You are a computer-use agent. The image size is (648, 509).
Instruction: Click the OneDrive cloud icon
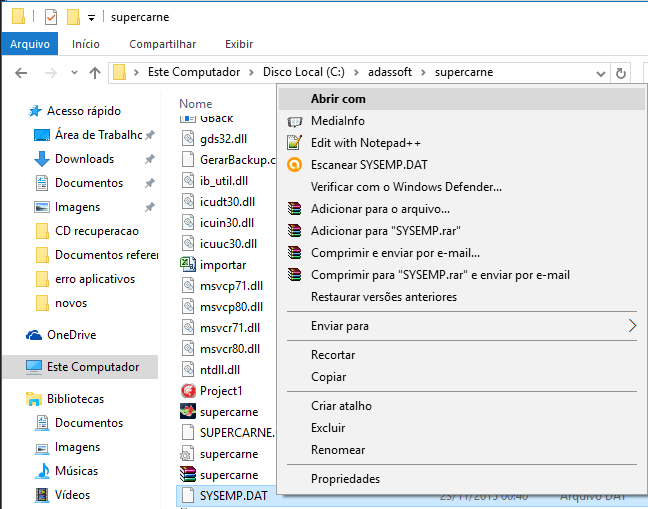point(34,335)
